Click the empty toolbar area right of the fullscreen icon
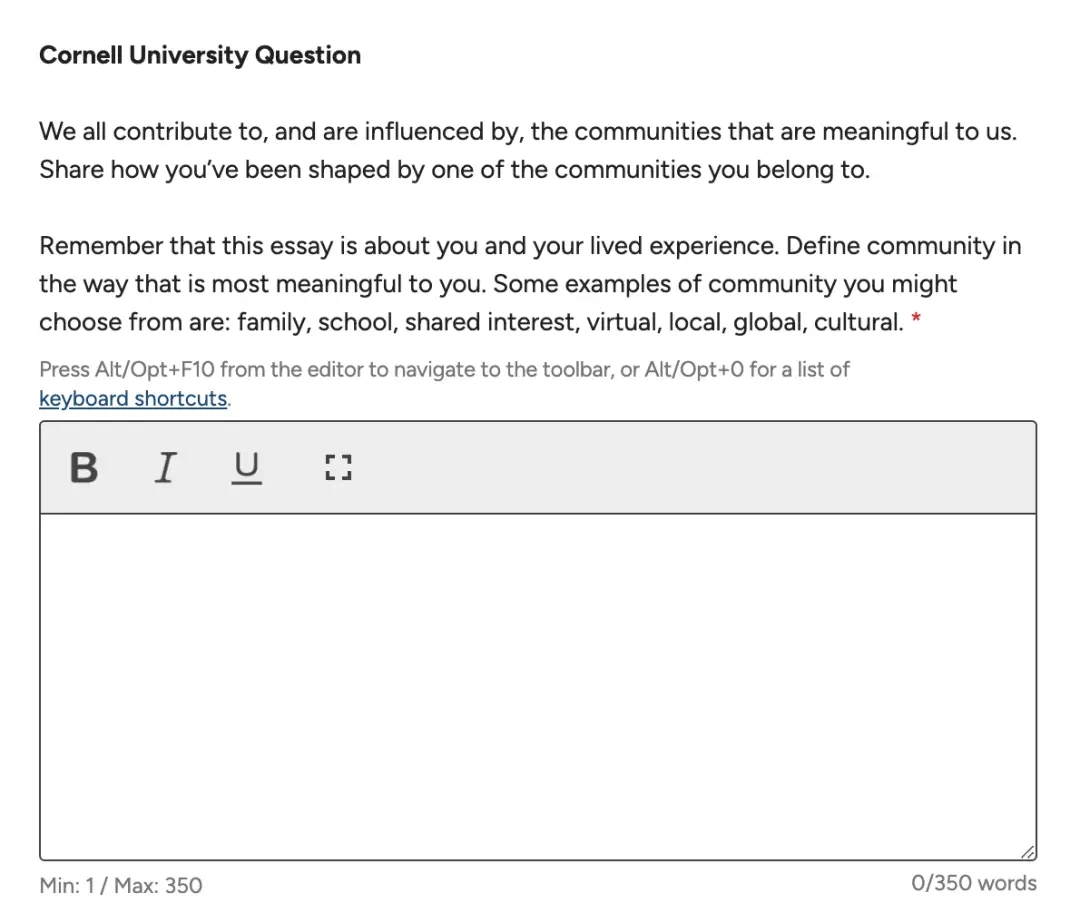Image resolution: width=1080 pixels, height=913 pixels. point(690,467)
